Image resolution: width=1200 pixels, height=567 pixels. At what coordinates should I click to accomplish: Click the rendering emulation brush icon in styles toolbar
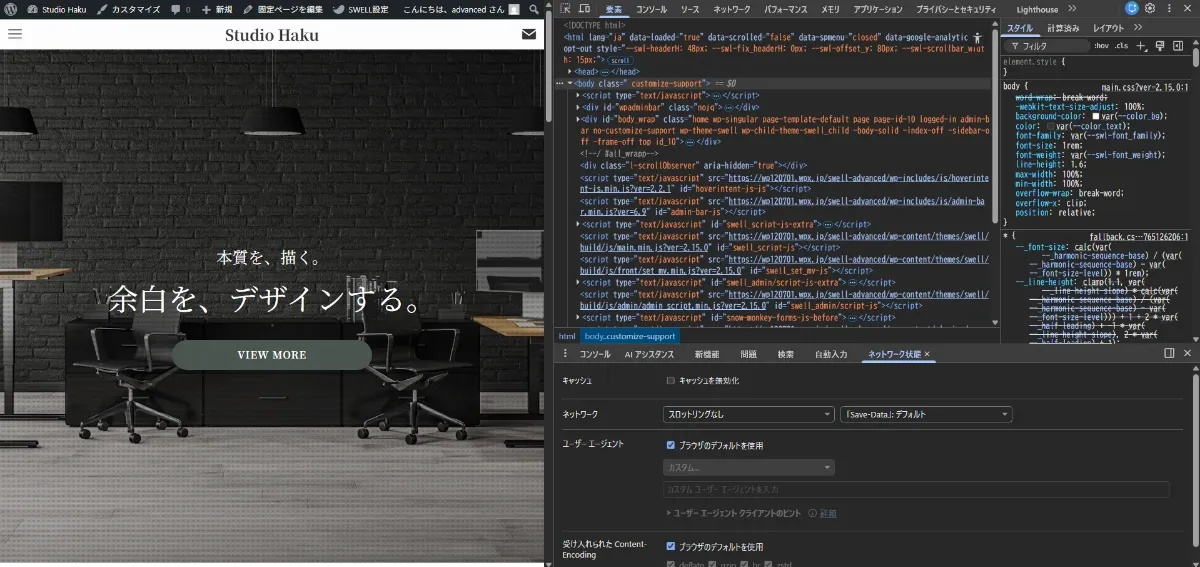[x=1160, y=46]
